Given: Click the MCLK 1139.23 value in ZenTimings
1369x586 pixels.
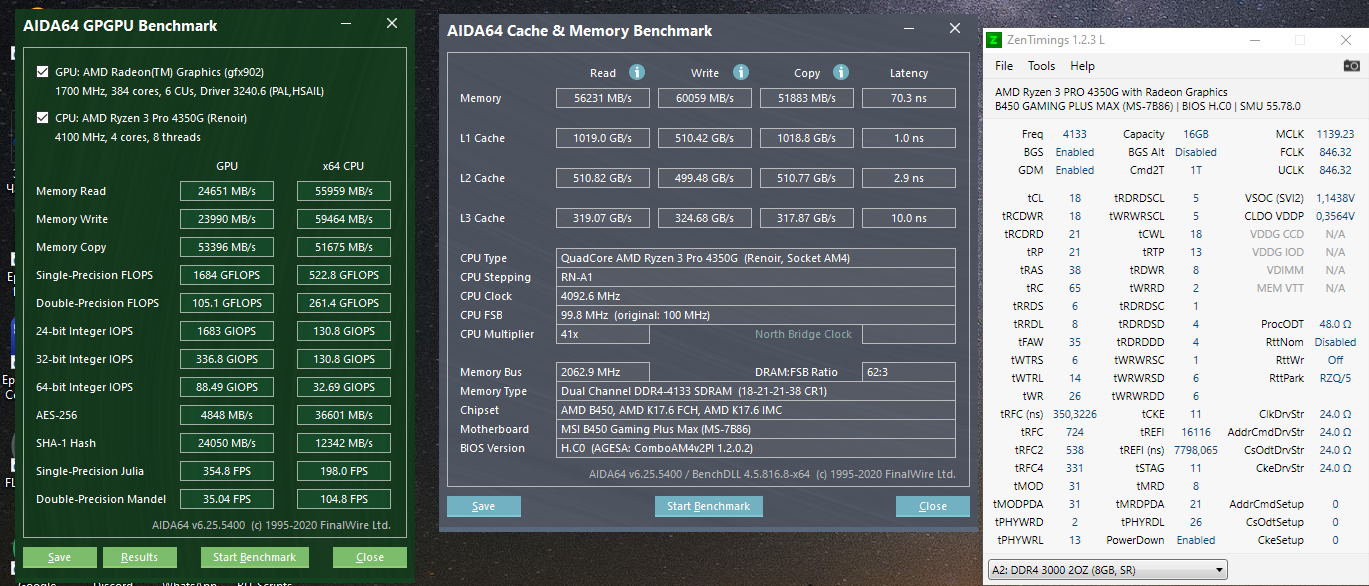Looking at the screenshot, I should (x=1335, y=134).
